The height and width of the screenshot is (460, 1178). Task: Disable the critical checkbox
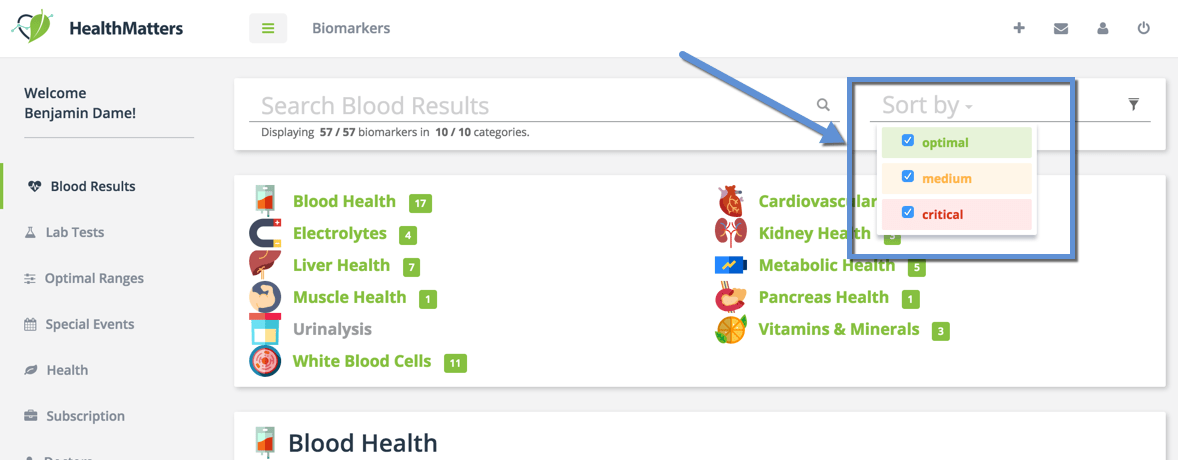pos(908,213)
